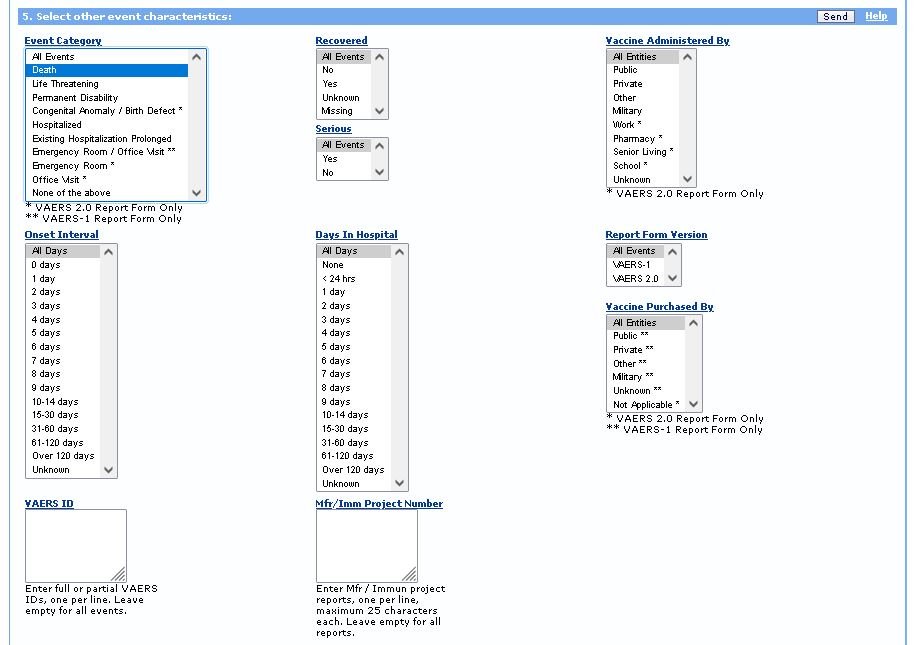Open the VAERS ID heading link
Viewport: 916px width, 645px height.
[49, 503]
